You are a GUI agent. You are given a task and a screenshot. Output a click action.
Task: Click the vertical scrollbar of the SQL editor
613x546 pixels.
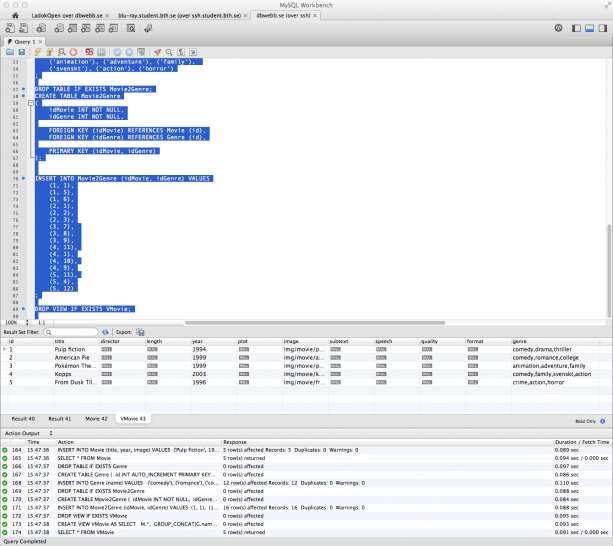tap(609, 271)
